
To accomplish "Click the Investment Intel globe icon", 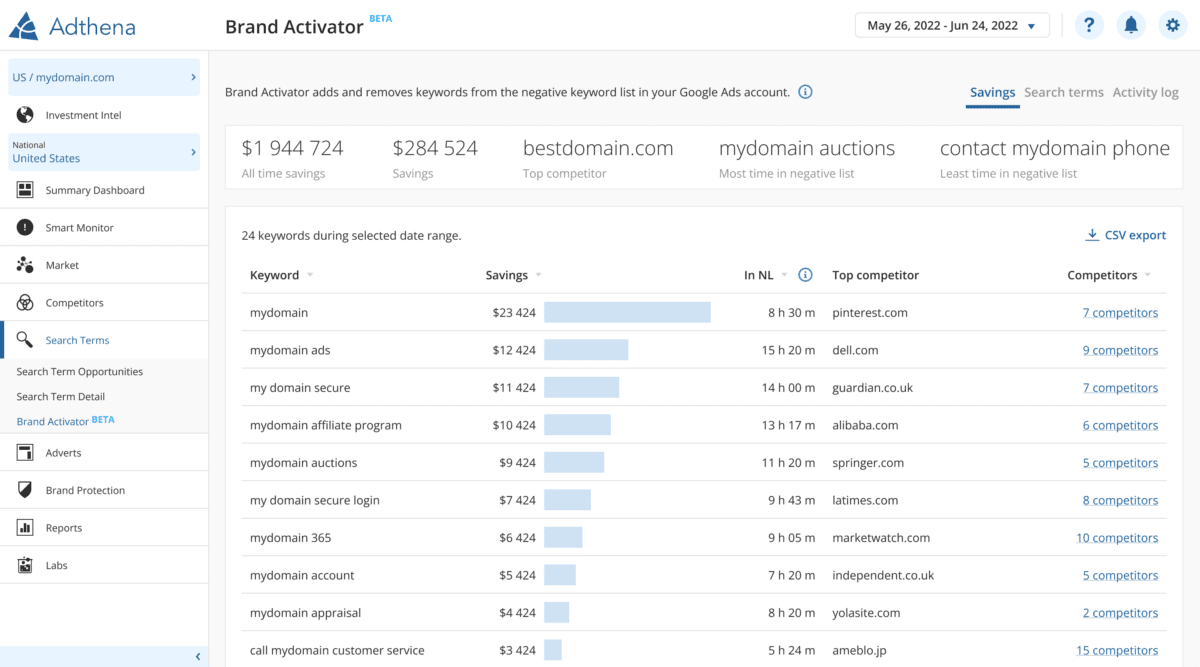I will click(25, 115).
